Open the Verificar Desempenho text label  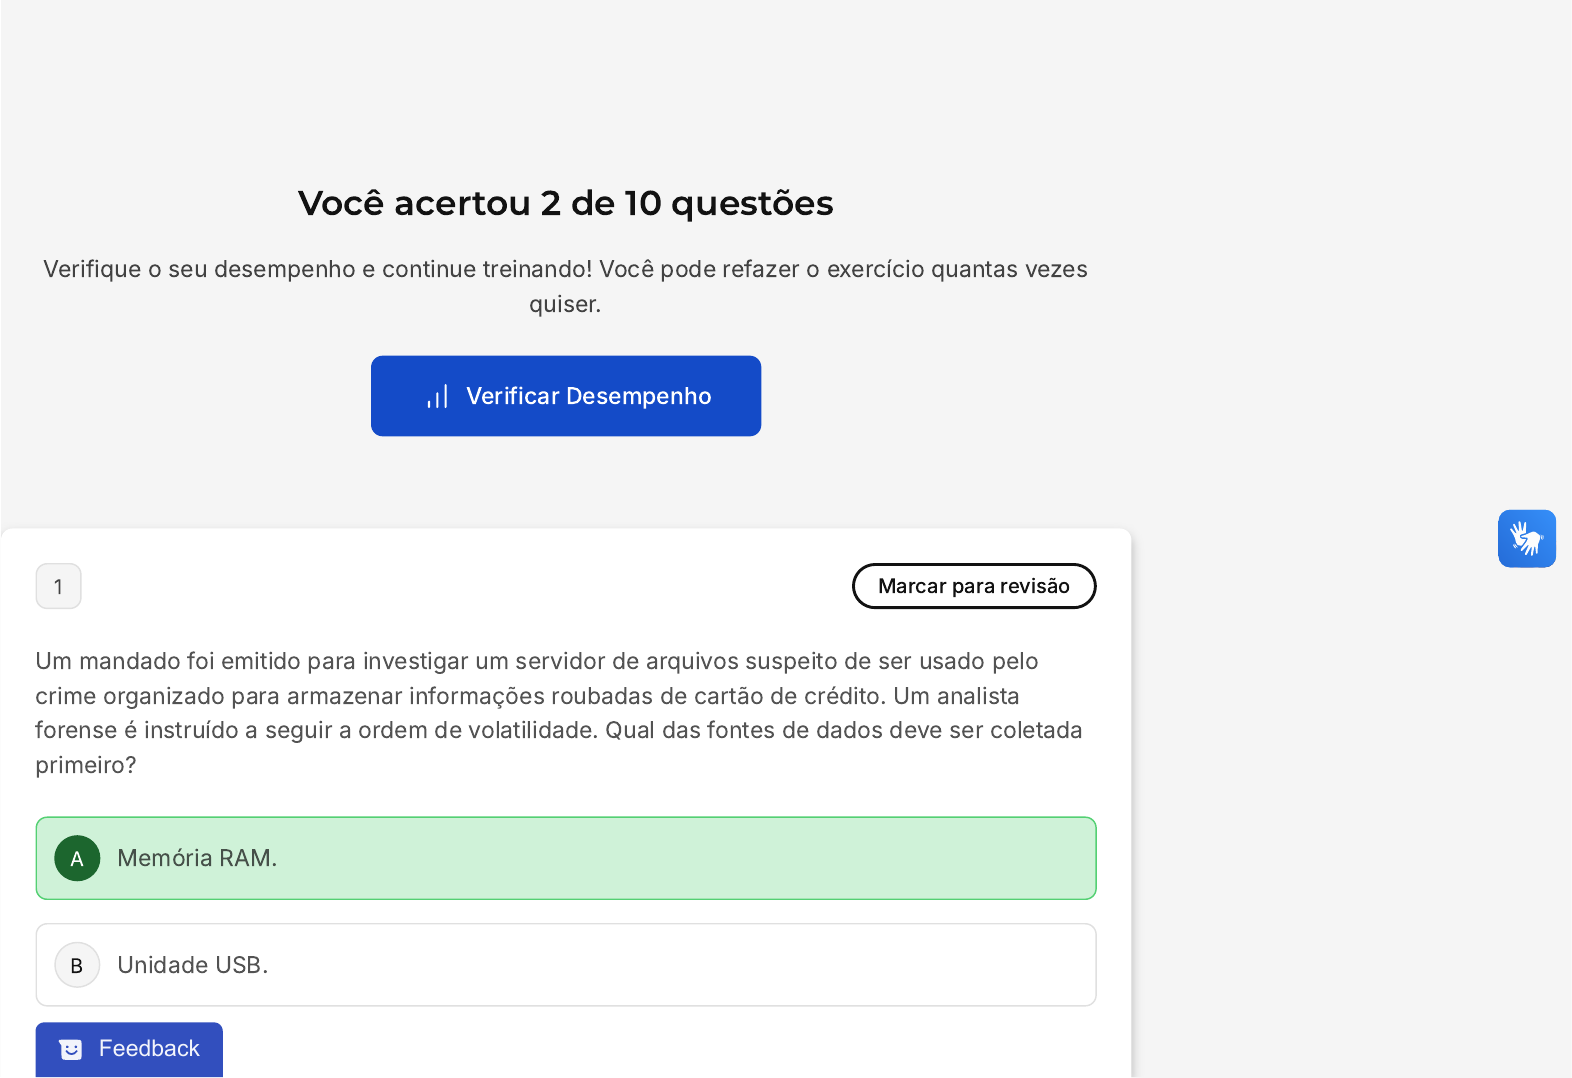click(x=589, y=396)
